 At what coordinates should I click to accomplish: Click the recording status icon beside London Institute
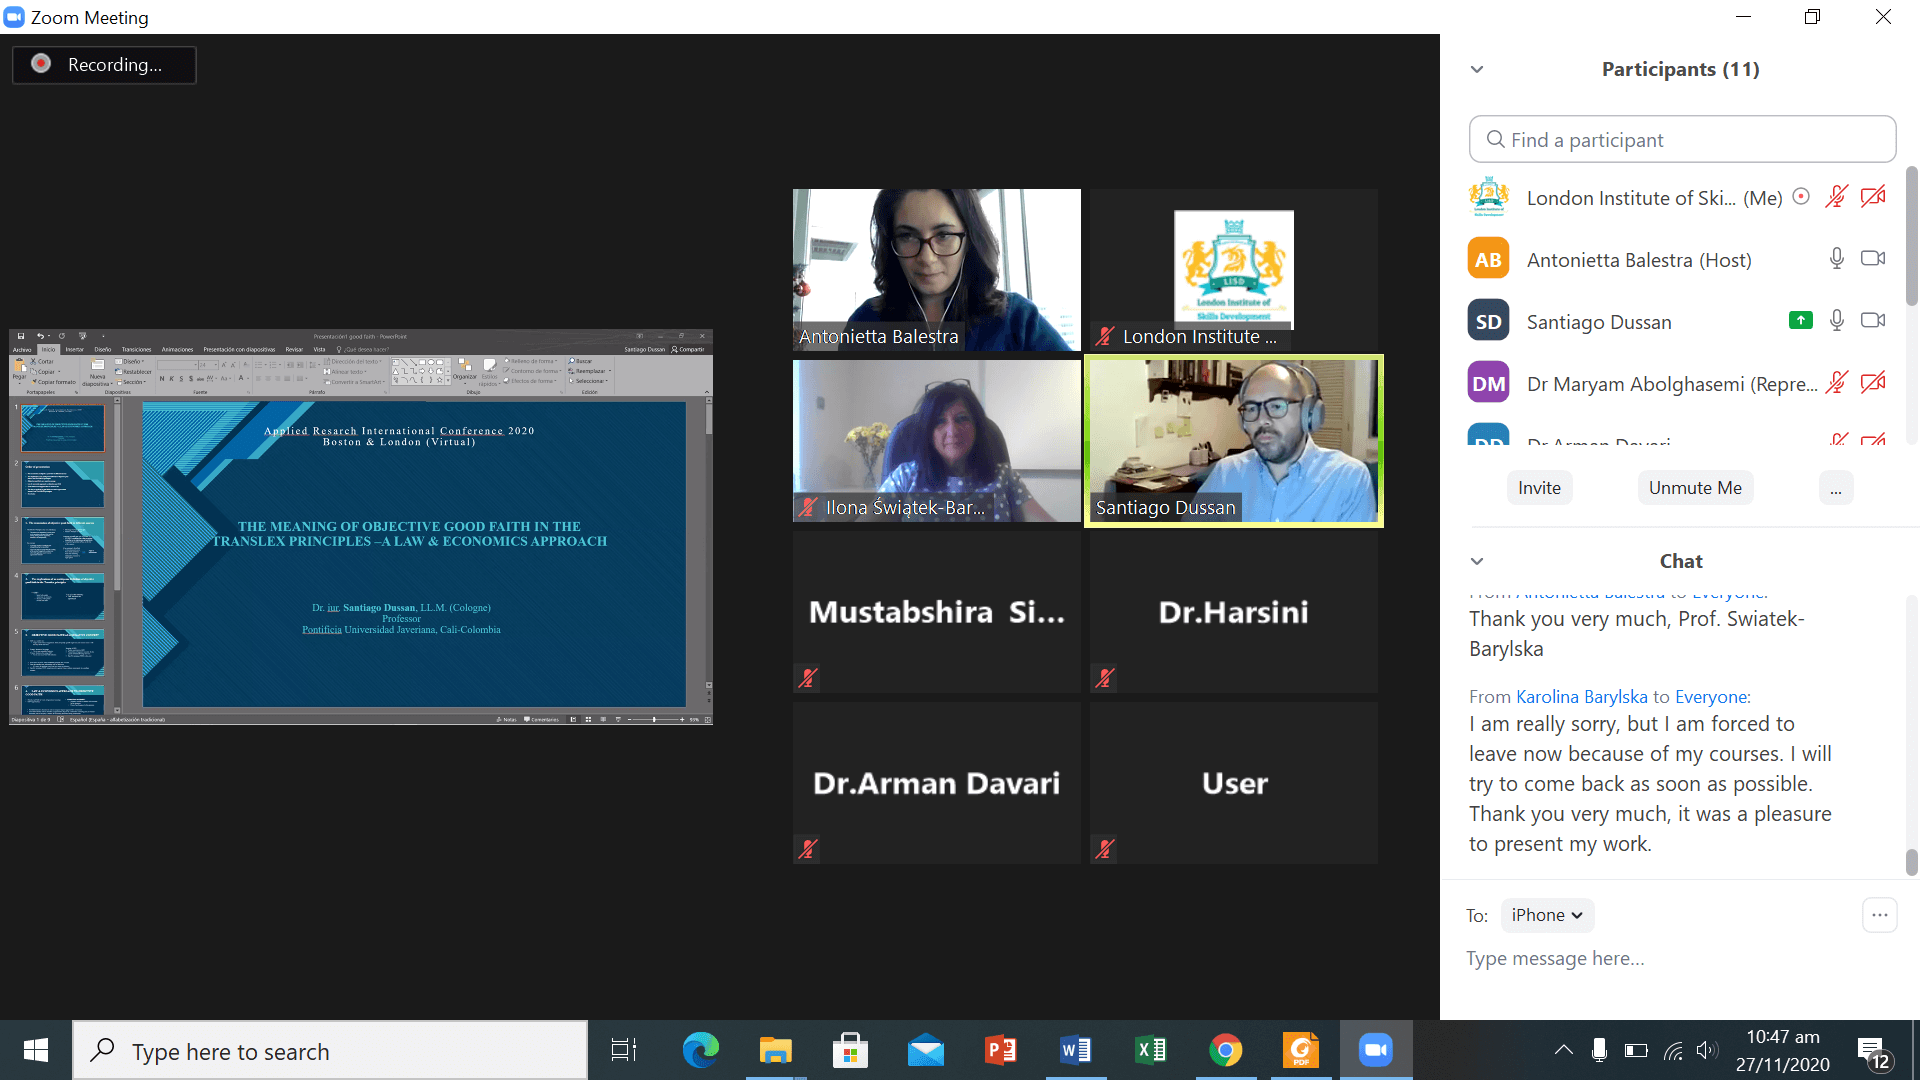[x=1801, y=197]
